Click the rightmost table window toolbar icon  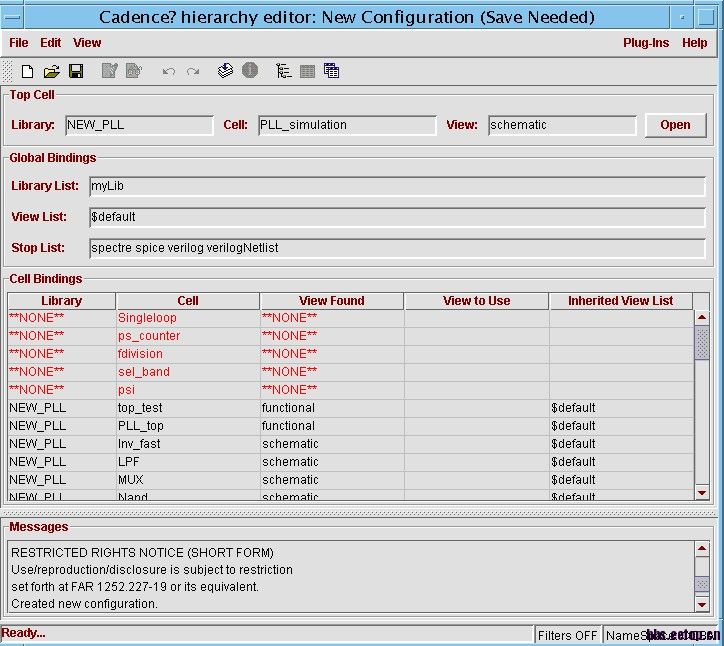click(x=331, y=71)
